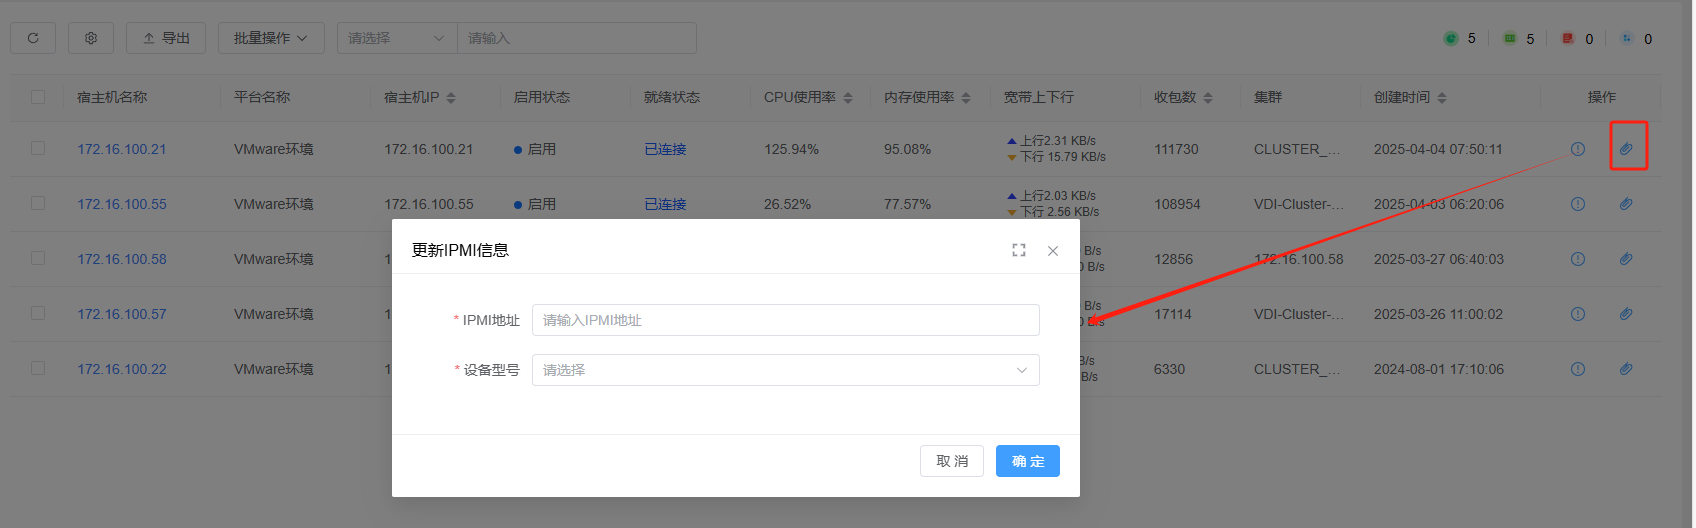Click 已连接 status for 172.16.100.21
Image resolution: width=1696 pixels, height=528 pixels.
tap(665, 149)
